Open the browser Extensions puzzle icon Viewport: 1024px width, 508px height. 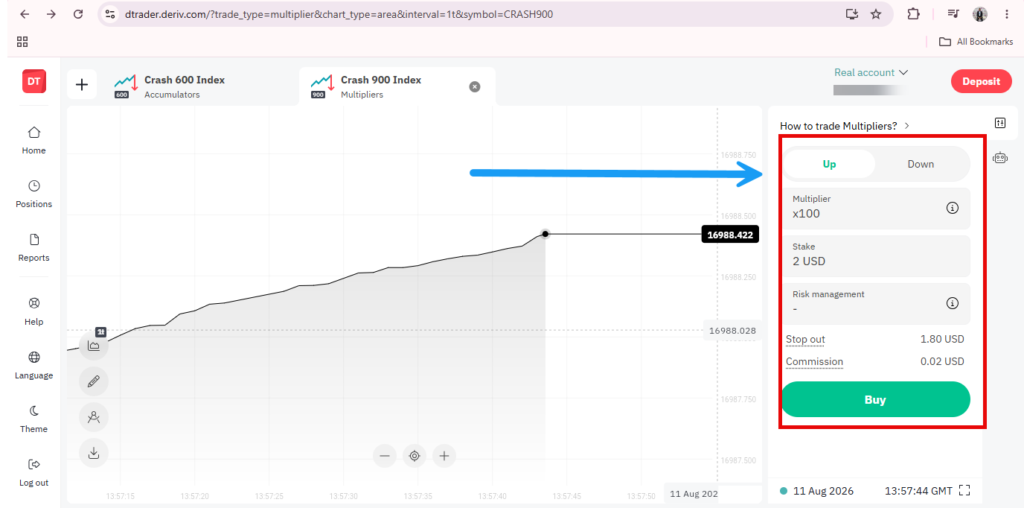click(x=914, y=14)
